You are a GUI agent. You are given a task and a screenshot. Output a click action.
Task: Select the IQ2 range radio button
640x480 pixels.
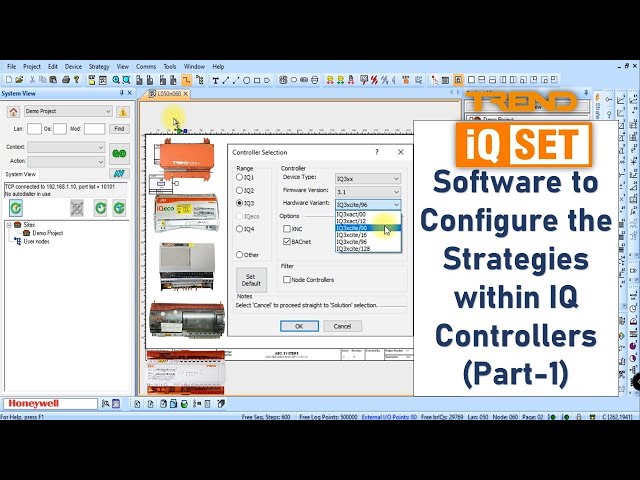tap(240, 190)
